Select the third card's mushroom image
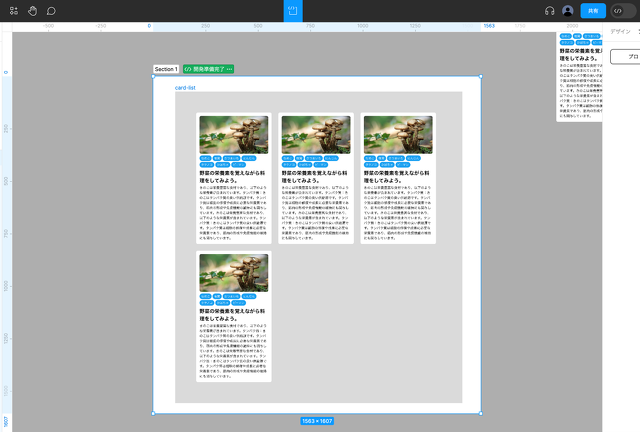Viewport: 640px width, 432px height. (x=398, y=135)
